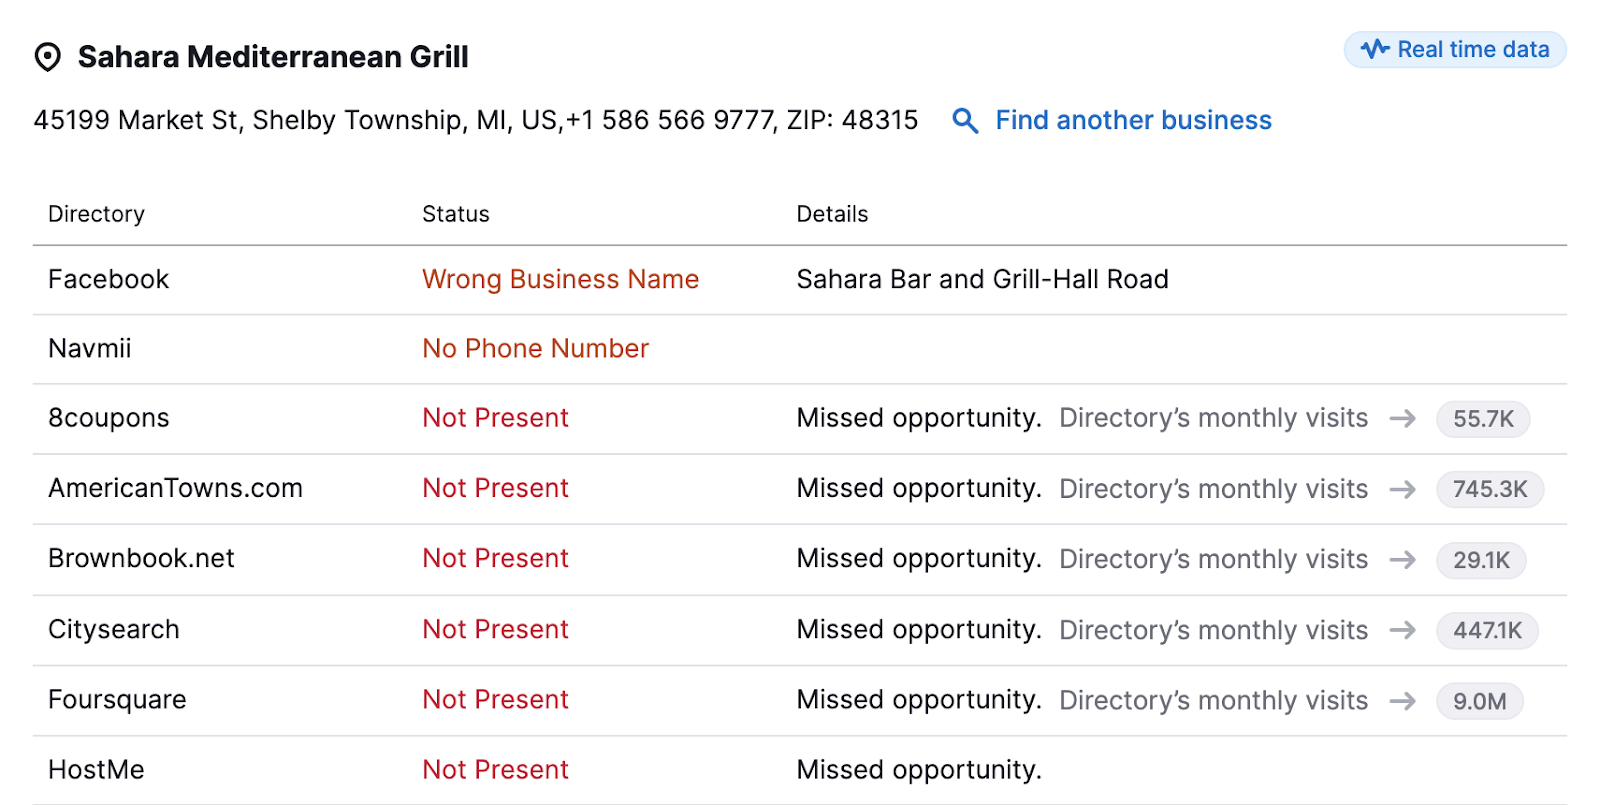
Task: Select the Sahara Bar and Grill-Hall Road detail
Action: coord(983,279)
